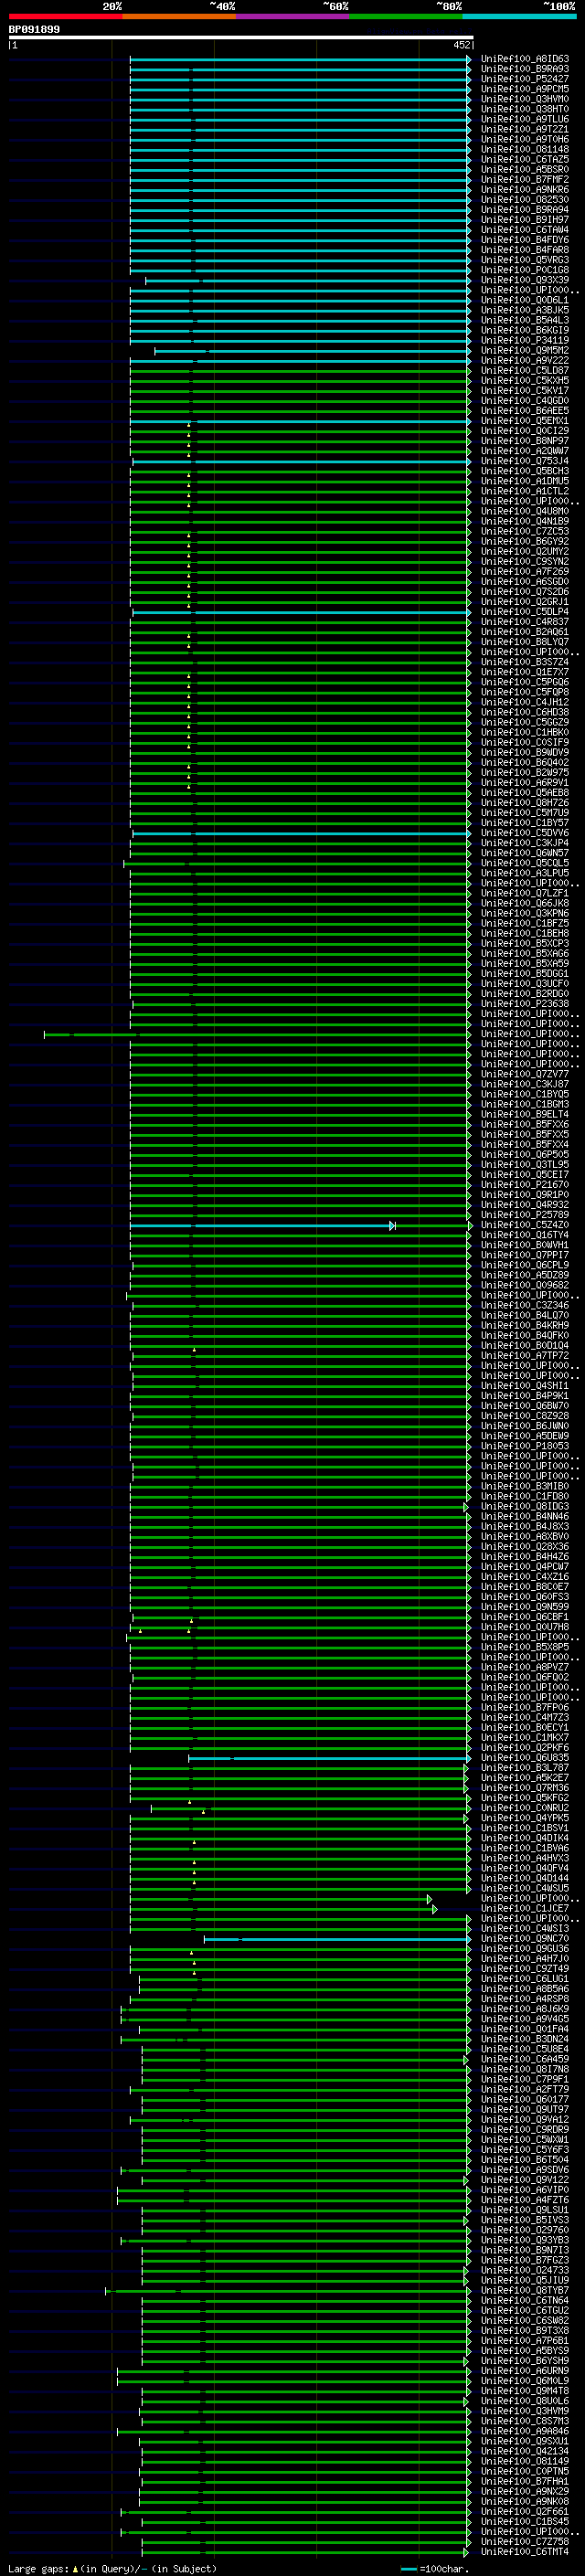Viewport: 585px width, 2576px height.
Task: Select the UniRef100_P18053 label
Action: tap(525, 1446)
